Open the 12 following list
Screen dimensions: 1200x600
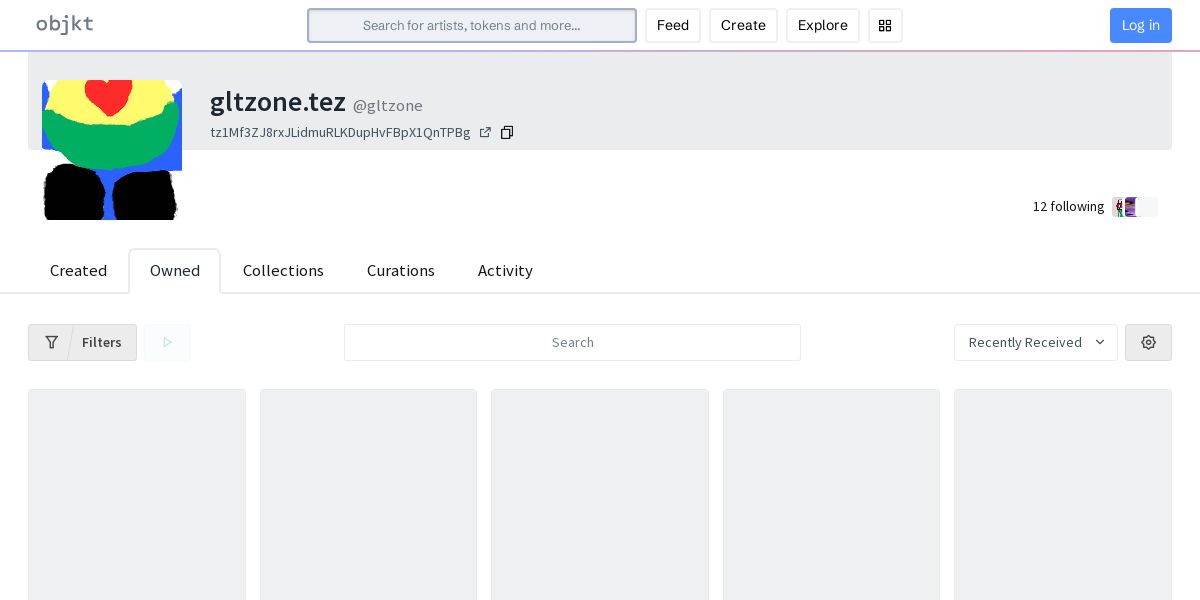[1068, 207]
